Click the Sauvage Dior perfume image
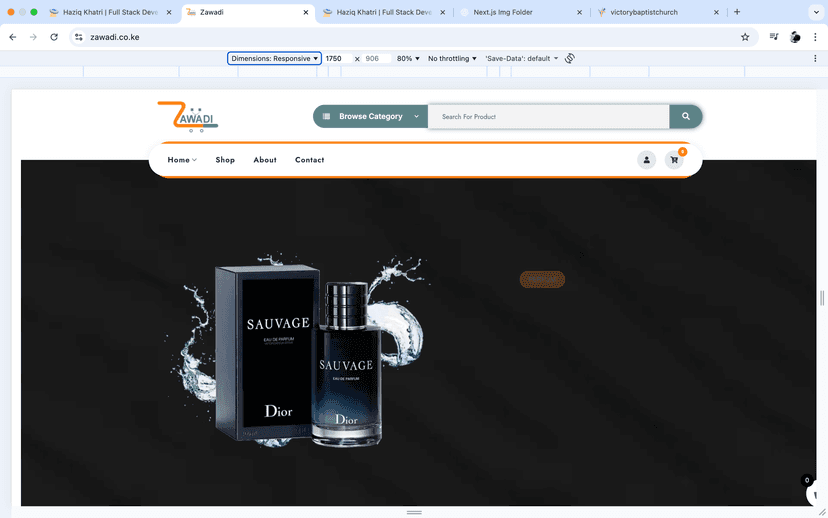828x518 pixels. [297, 350]
